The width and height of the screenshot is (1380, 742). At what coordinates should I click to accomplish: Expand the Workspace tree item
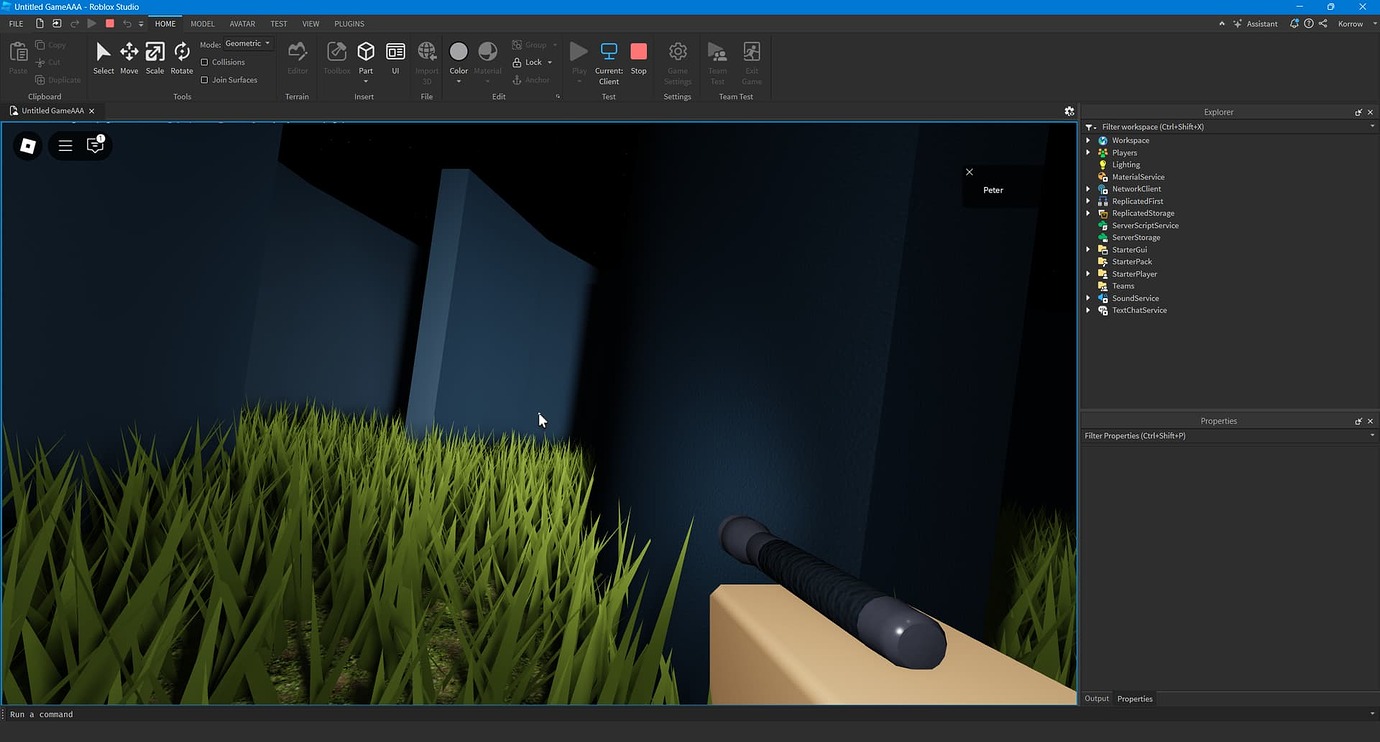(1088, 140)
